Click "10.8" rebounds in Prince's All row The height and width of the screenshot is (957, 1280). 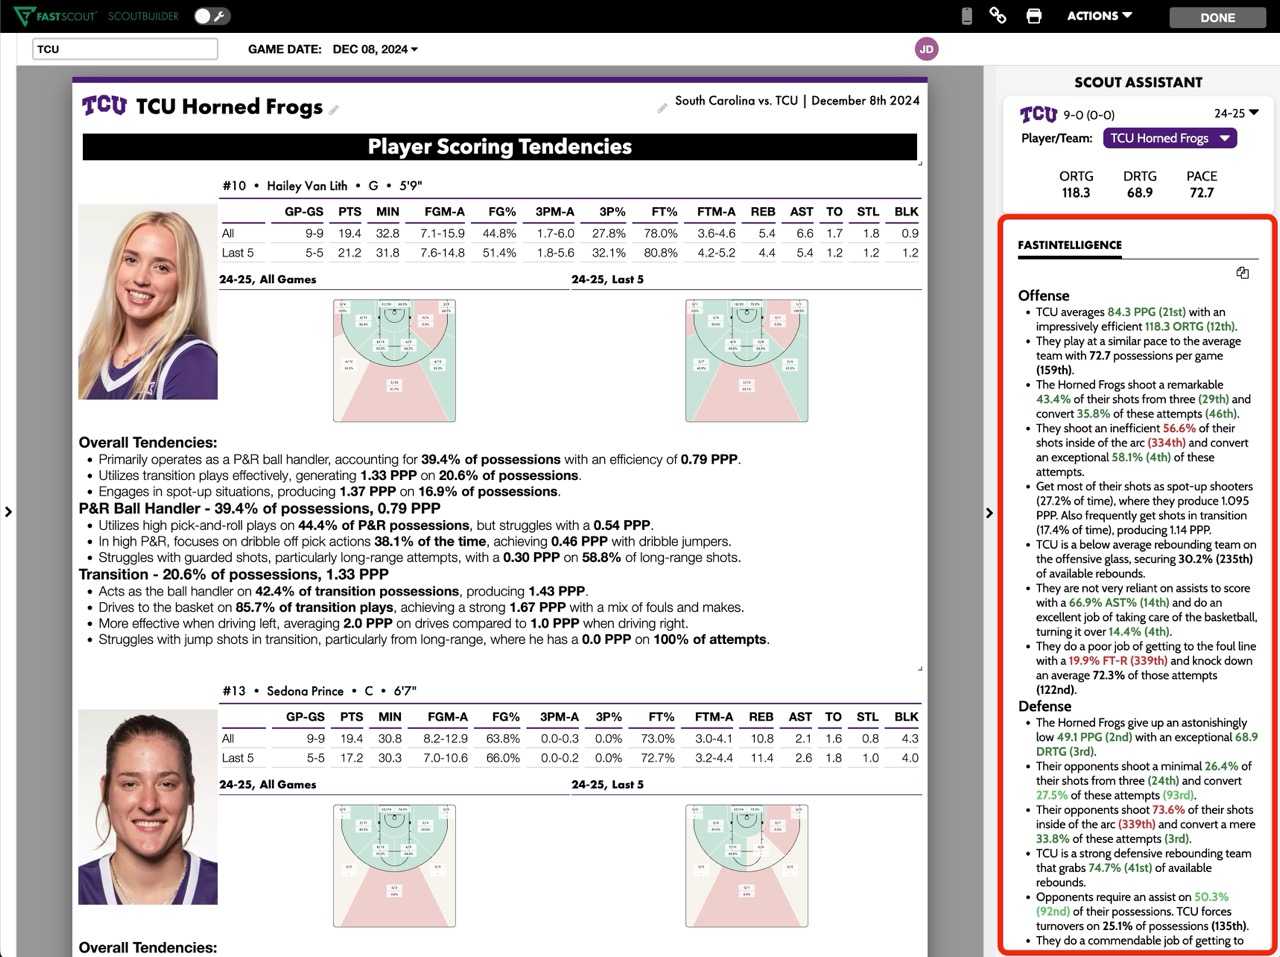point(763,738)
